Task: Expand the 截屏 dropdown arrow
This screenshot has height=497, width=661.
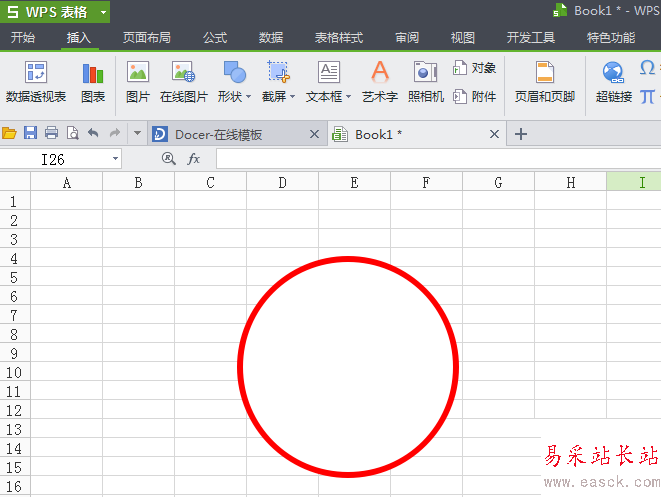Action: tap(292, 97)
